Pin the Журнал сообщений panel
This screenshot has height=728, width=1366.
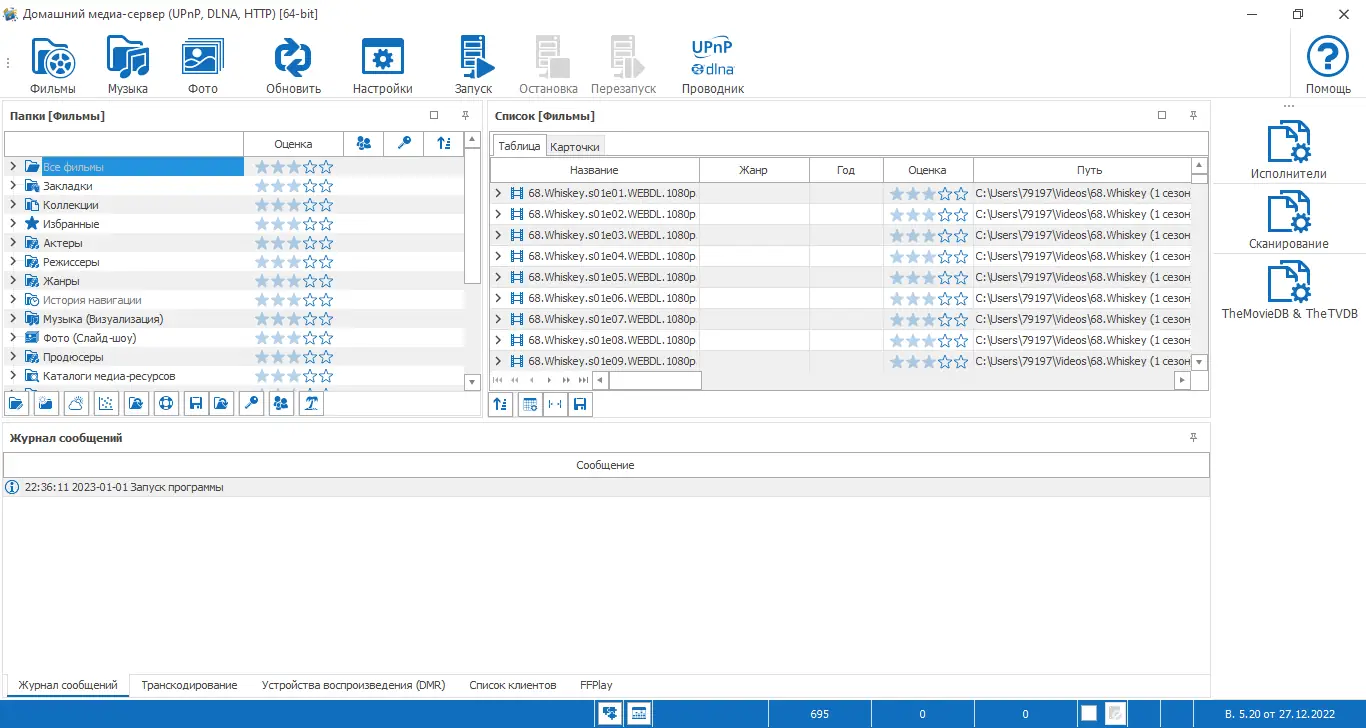coord(1194,438)
